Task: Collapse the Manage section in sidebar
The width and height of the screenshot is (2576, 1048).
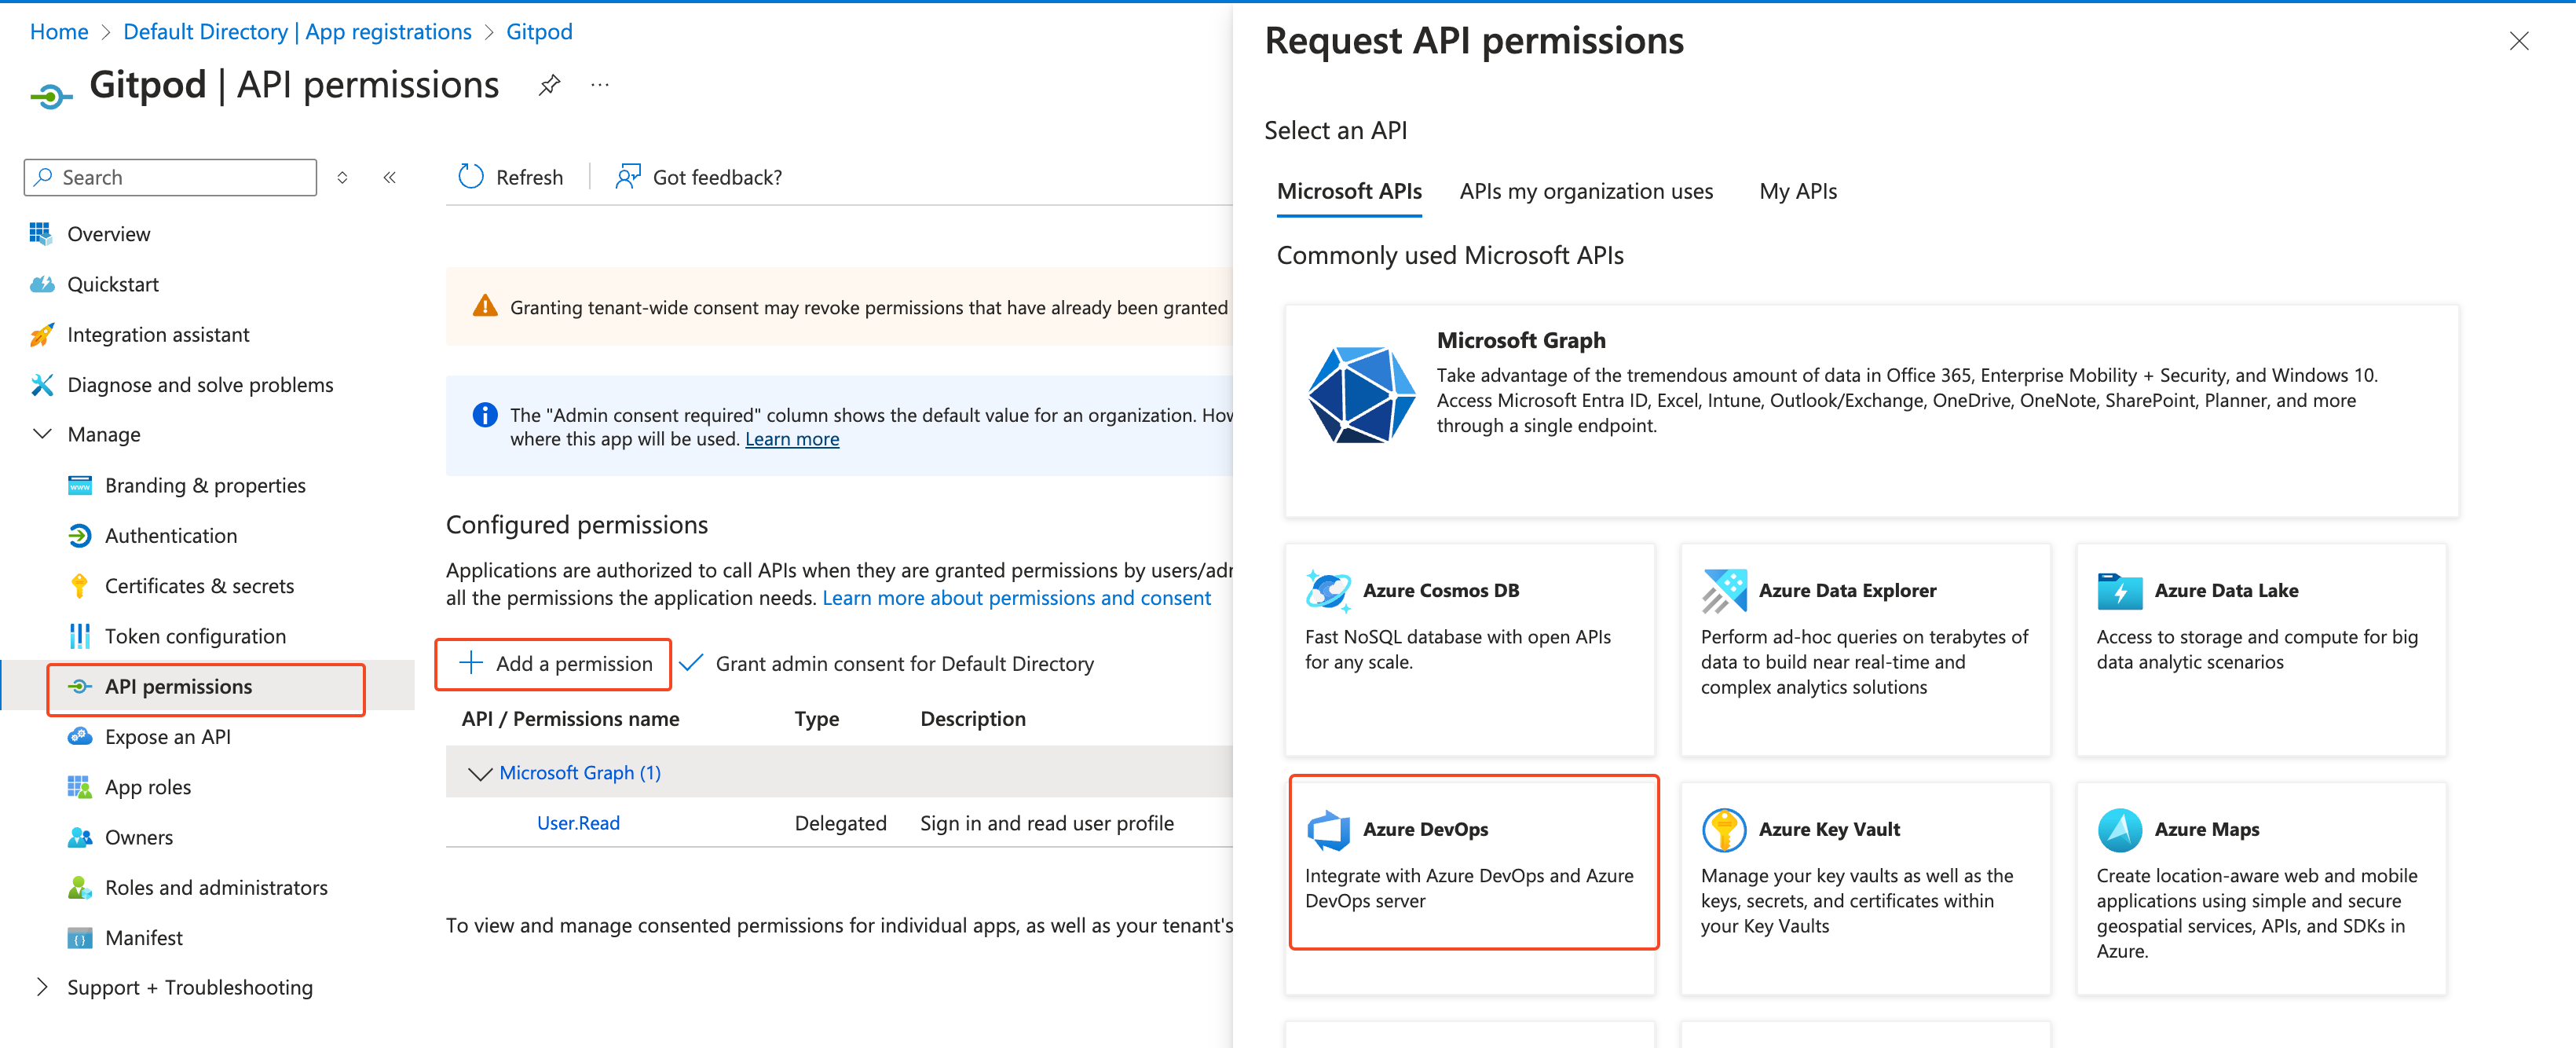Action: click(x=43, y=434)
